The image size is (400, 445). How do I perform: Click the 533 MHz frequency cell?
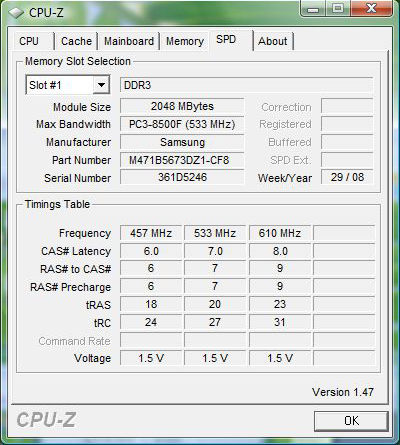click(x=215, y=233)
